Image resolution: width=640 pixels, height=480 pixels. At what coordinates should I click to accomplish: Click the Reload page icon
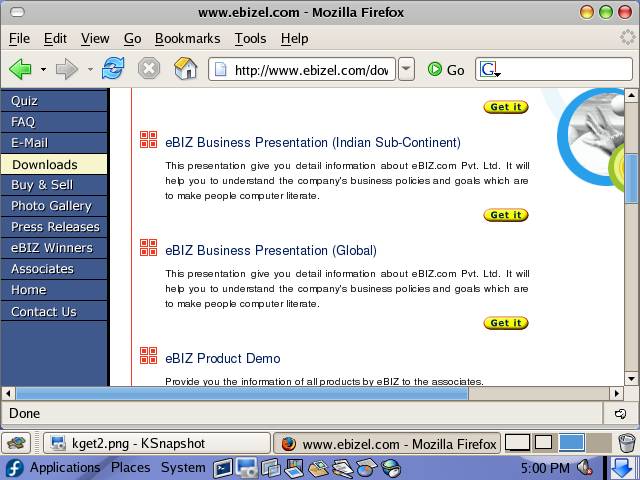click(113, 69)
